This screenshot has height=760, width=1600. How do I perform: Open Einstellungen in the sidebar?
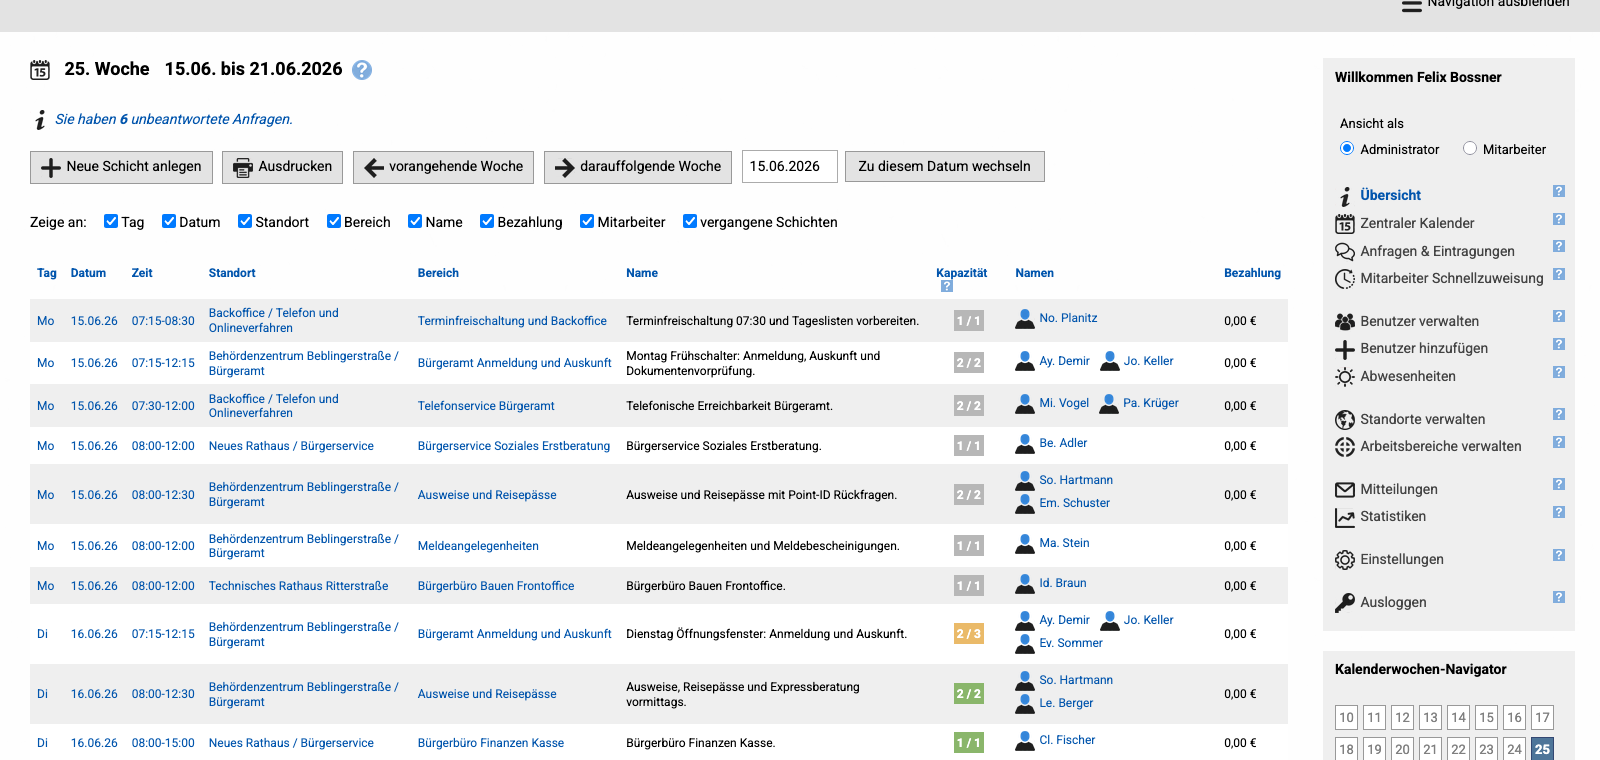tap(1402, 559)
